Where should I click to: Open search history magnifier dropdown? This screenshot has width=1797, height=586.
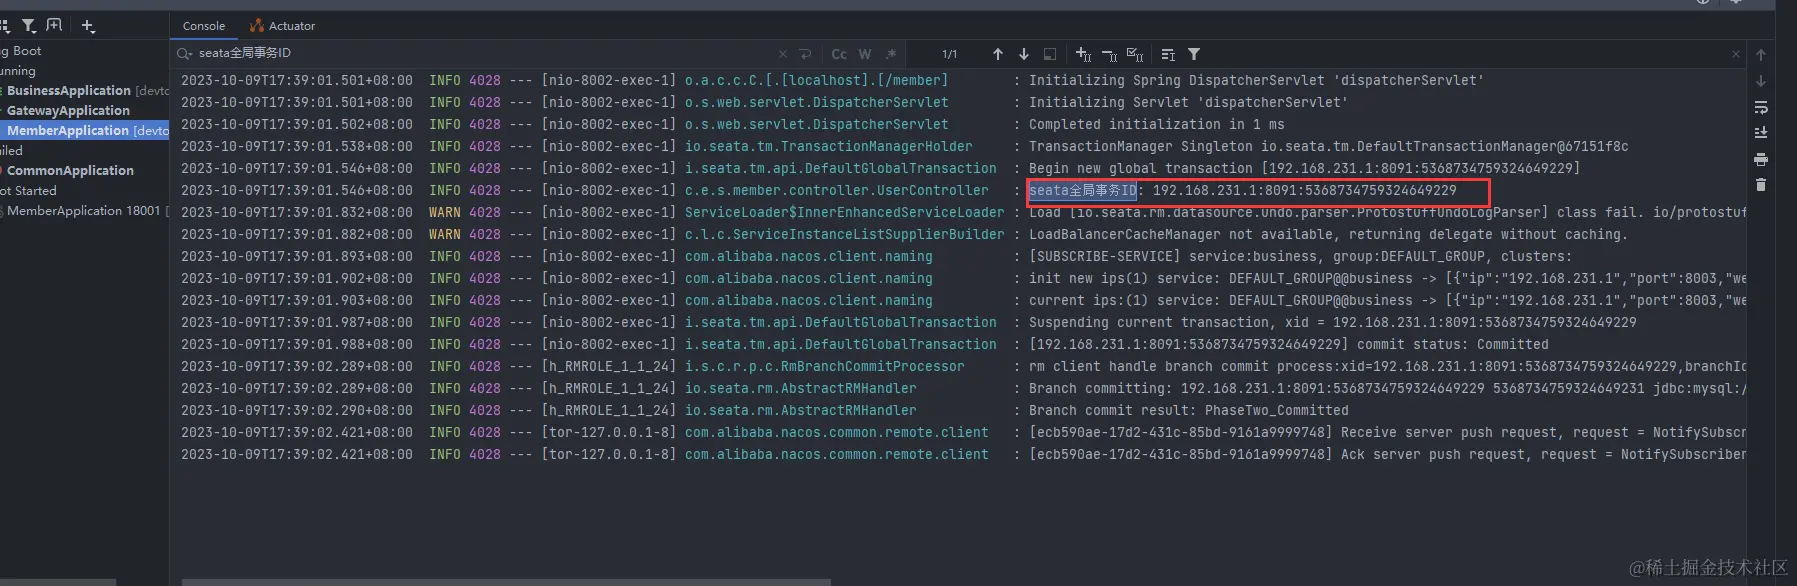coord(184,54)
